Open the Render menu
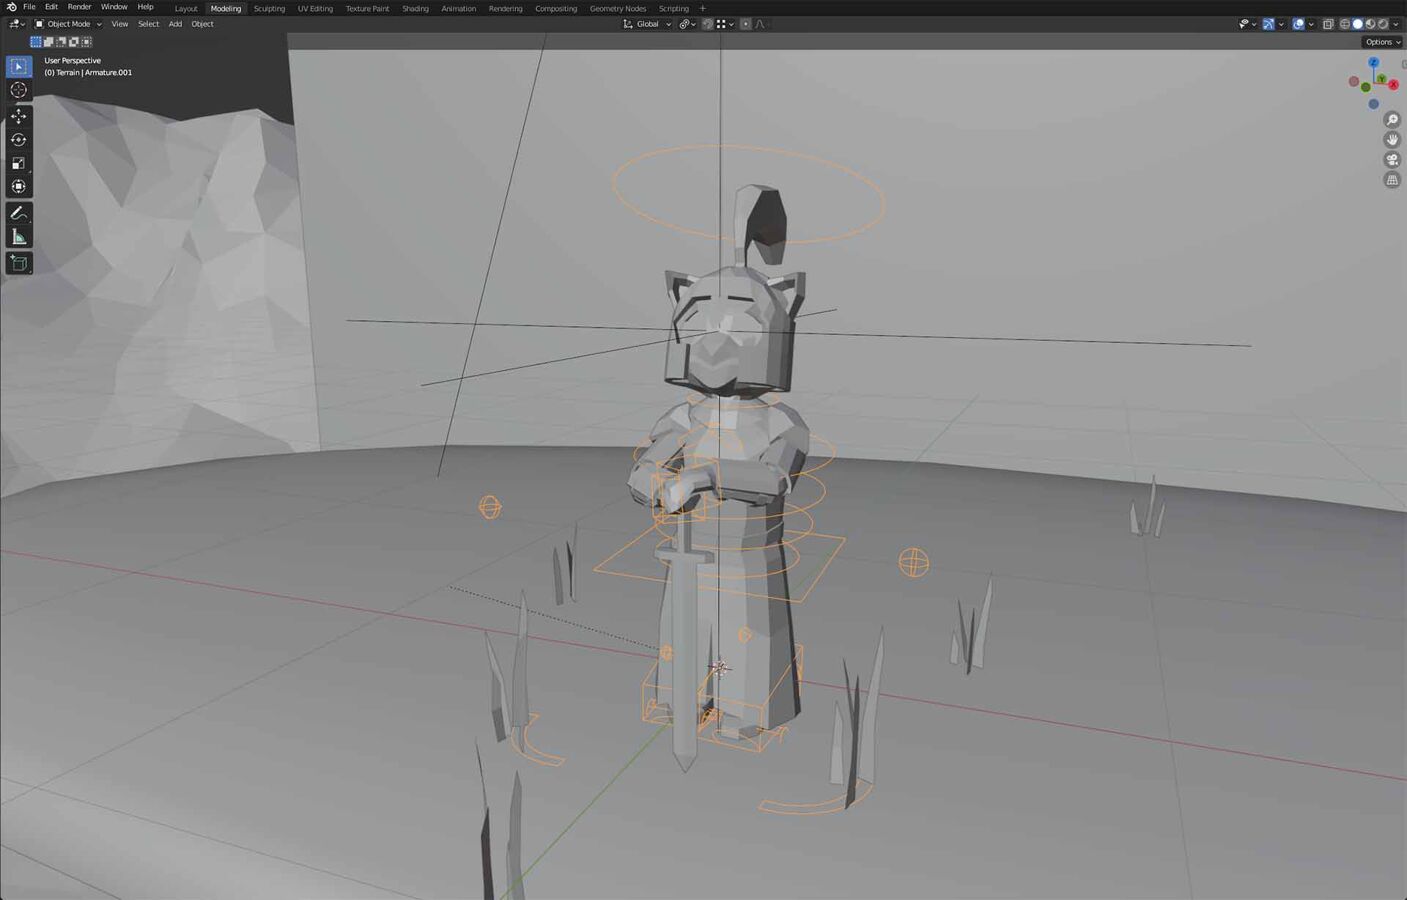This screenshot has width=1407, height=900. [x=79, y=7]
